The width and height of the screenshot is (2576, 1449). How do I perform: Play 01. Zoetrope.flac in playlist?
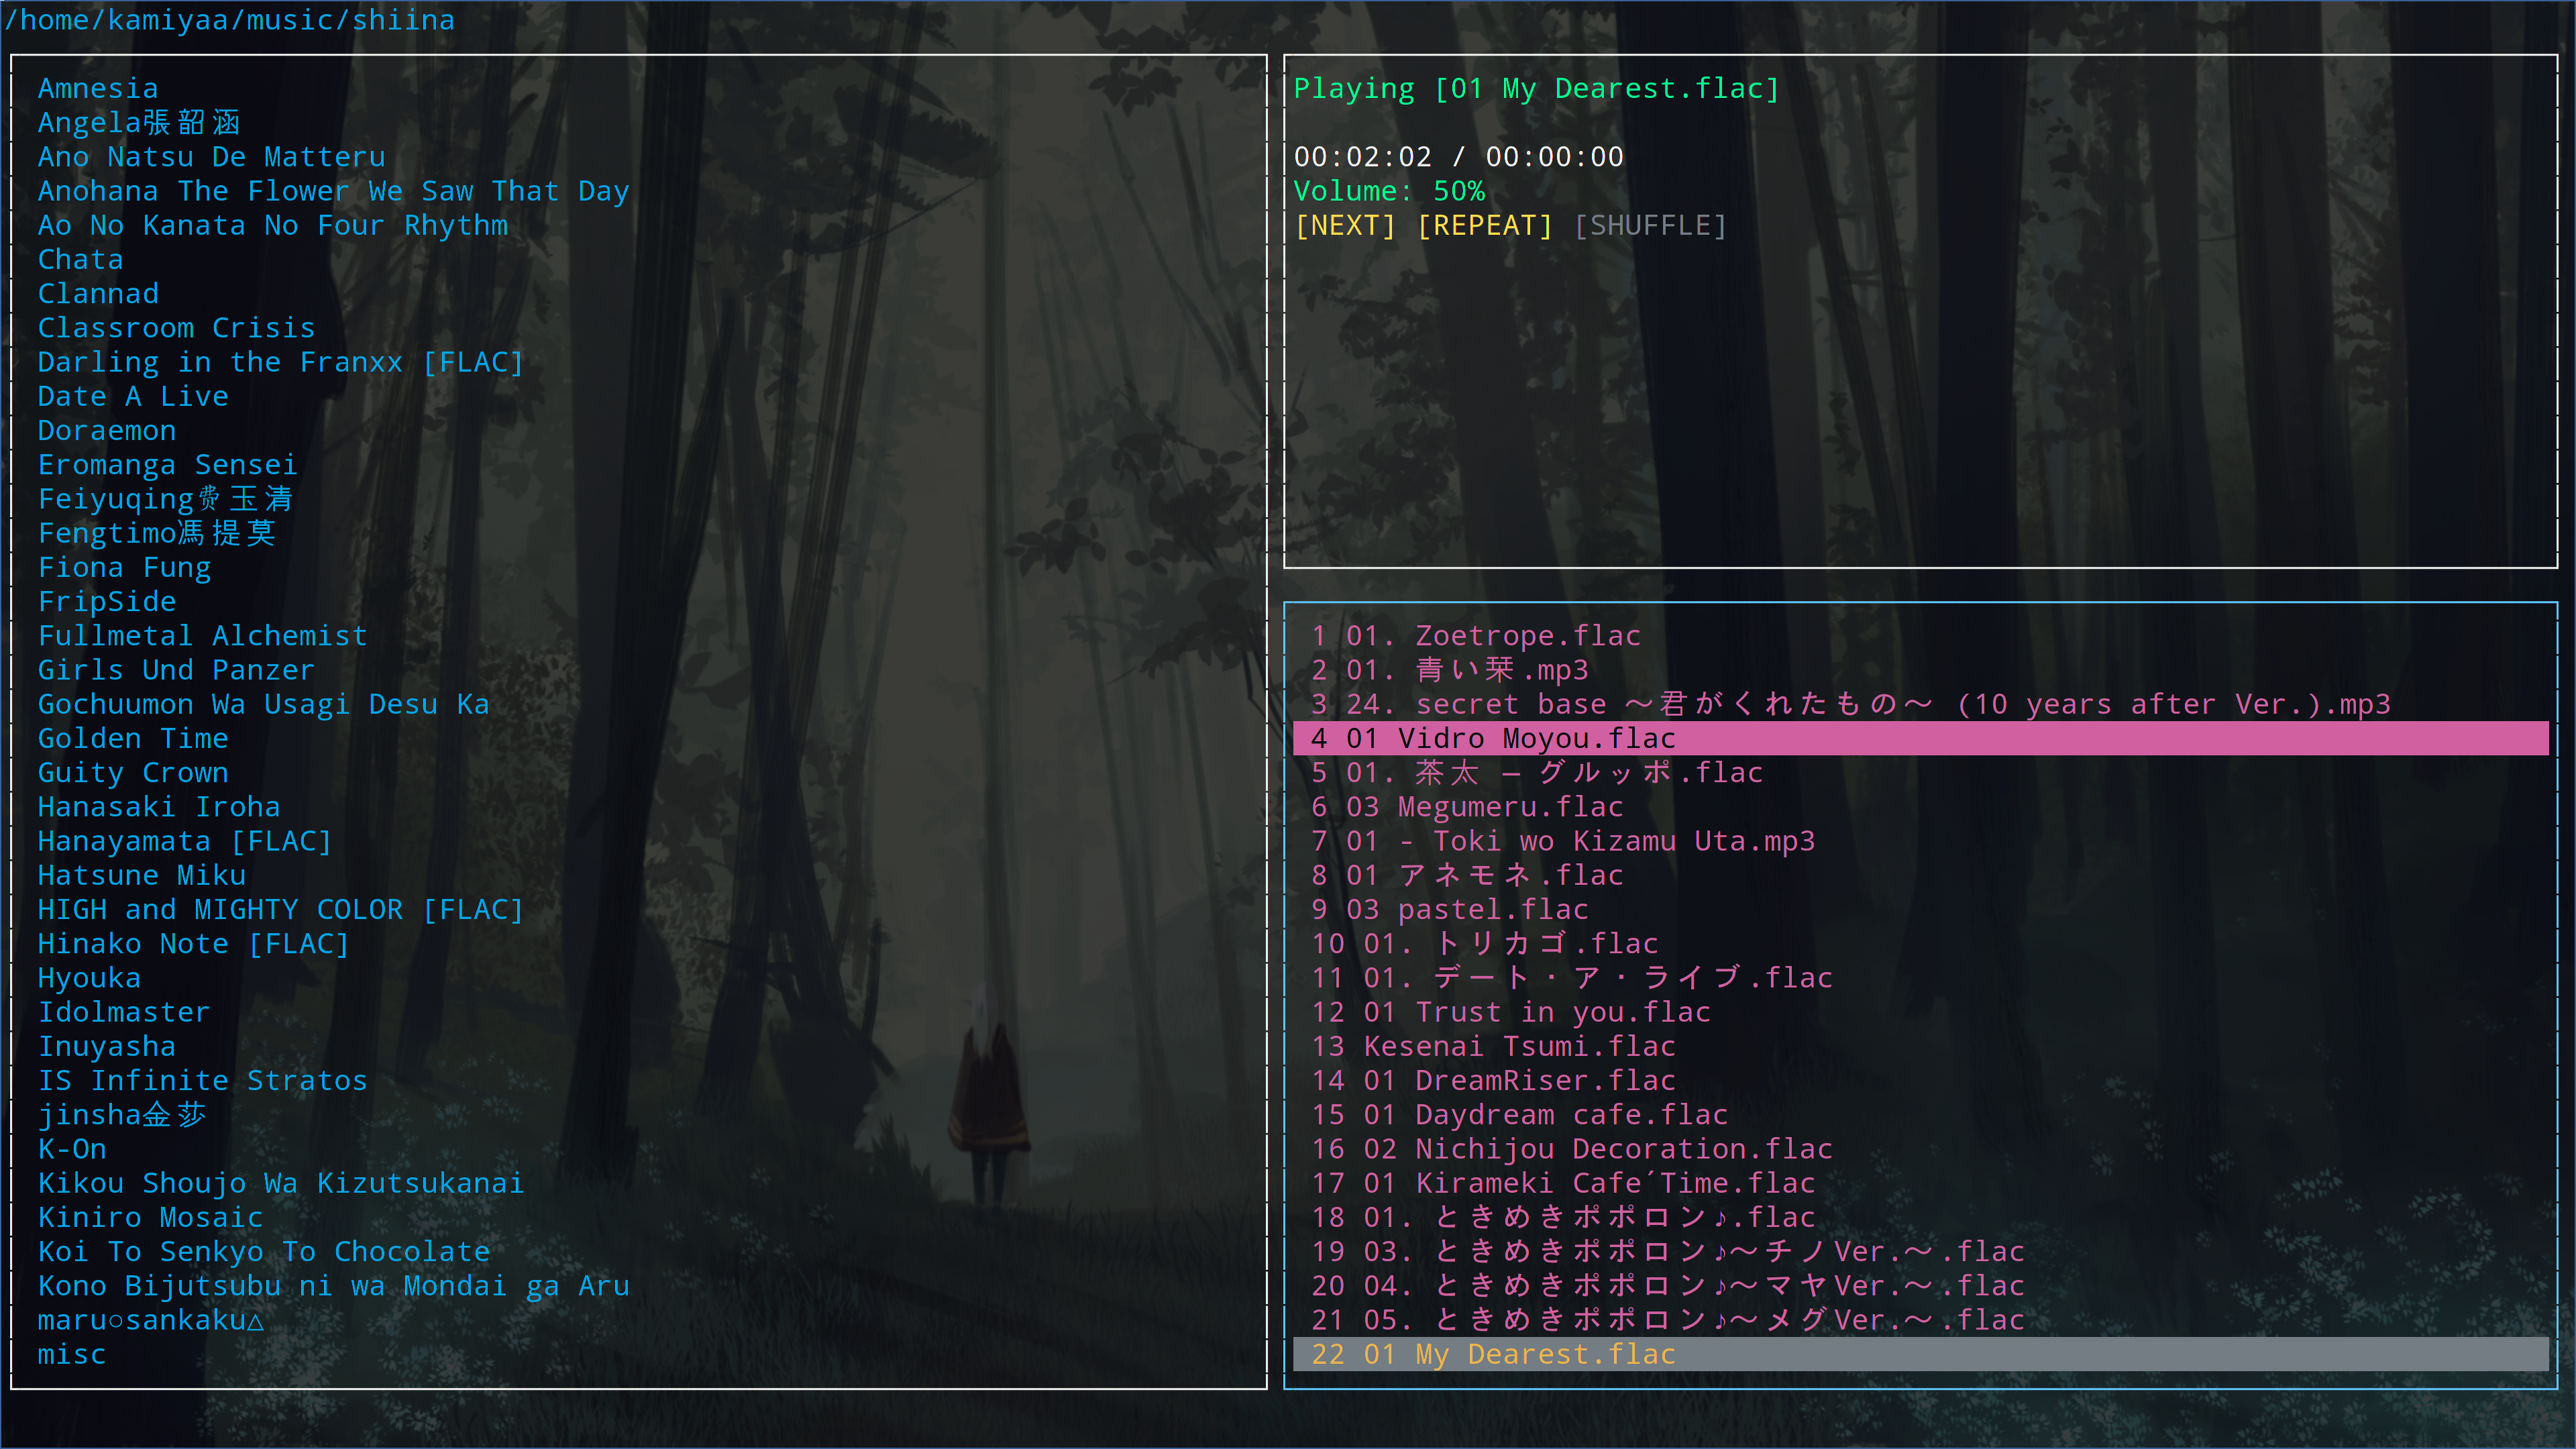(x=1492, y=636)
